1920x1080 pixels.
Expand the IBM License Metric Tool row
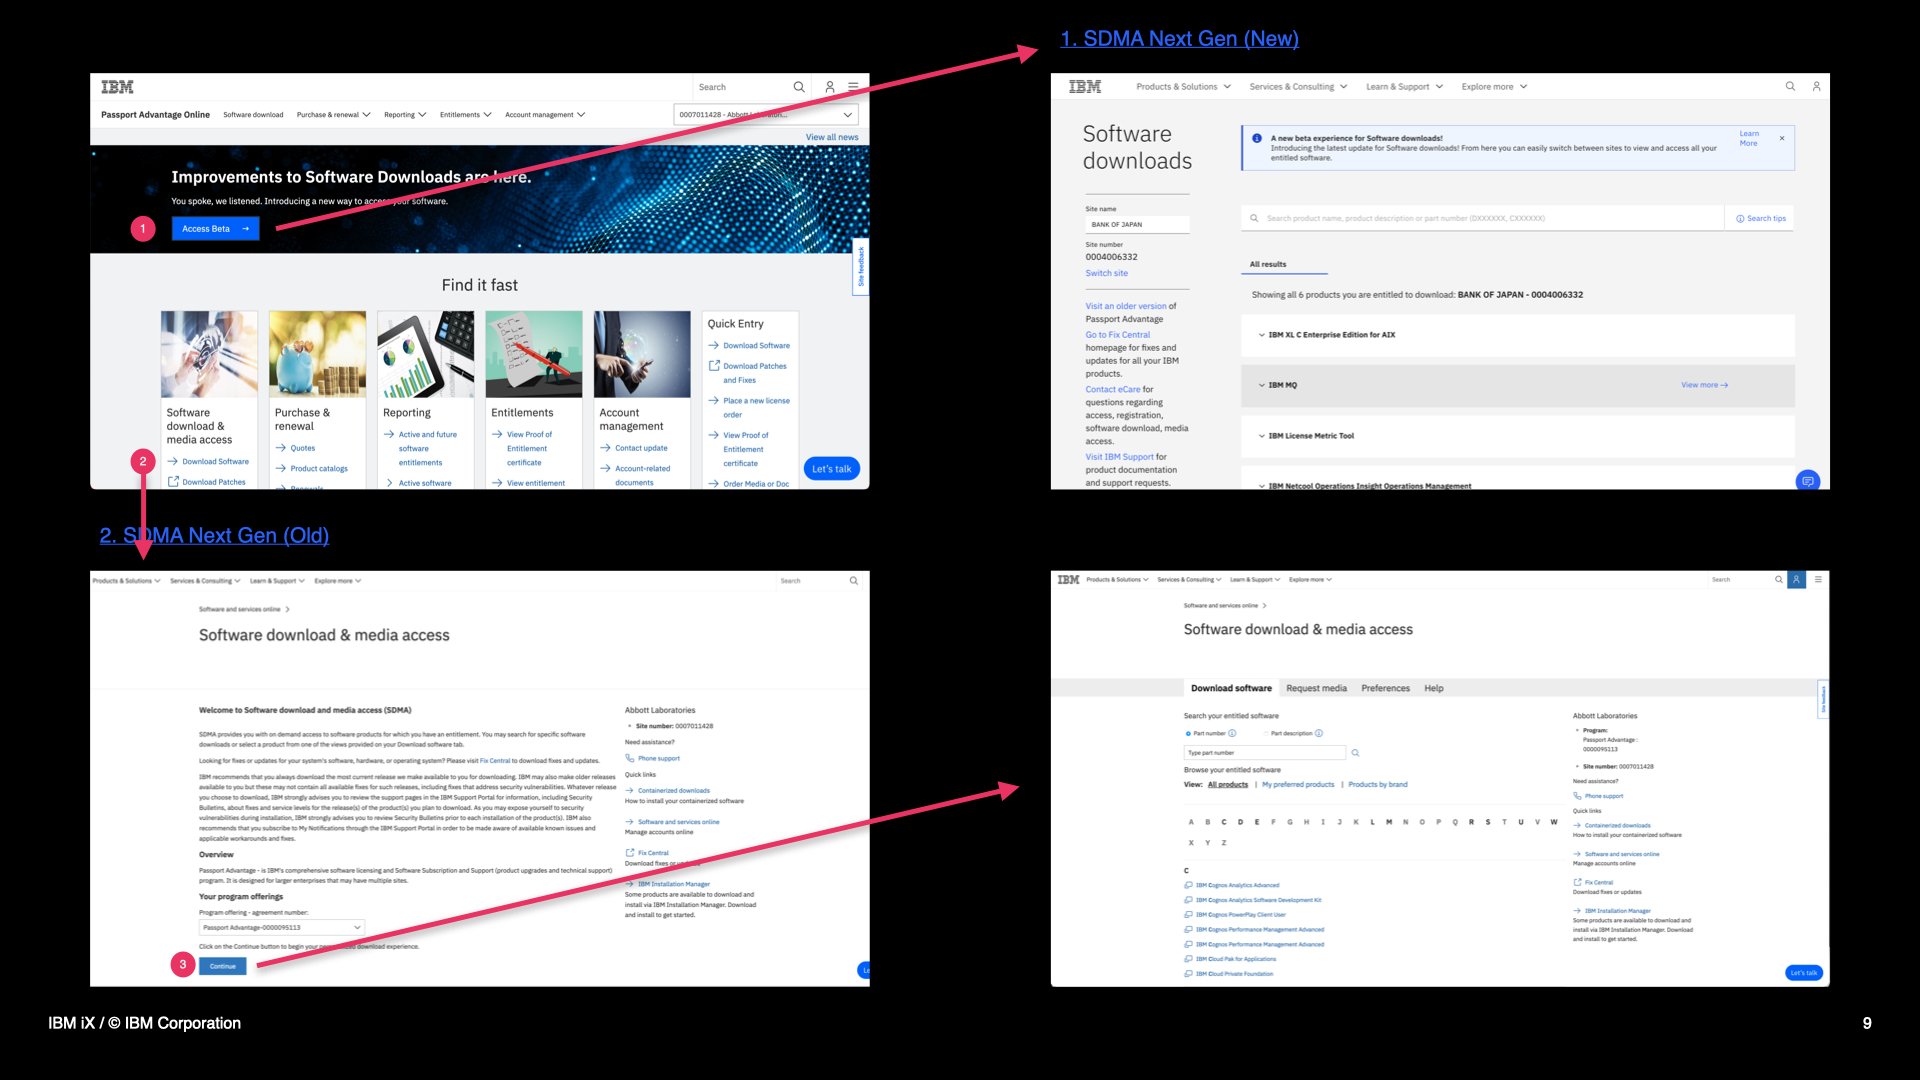(x=1517, y=436)
